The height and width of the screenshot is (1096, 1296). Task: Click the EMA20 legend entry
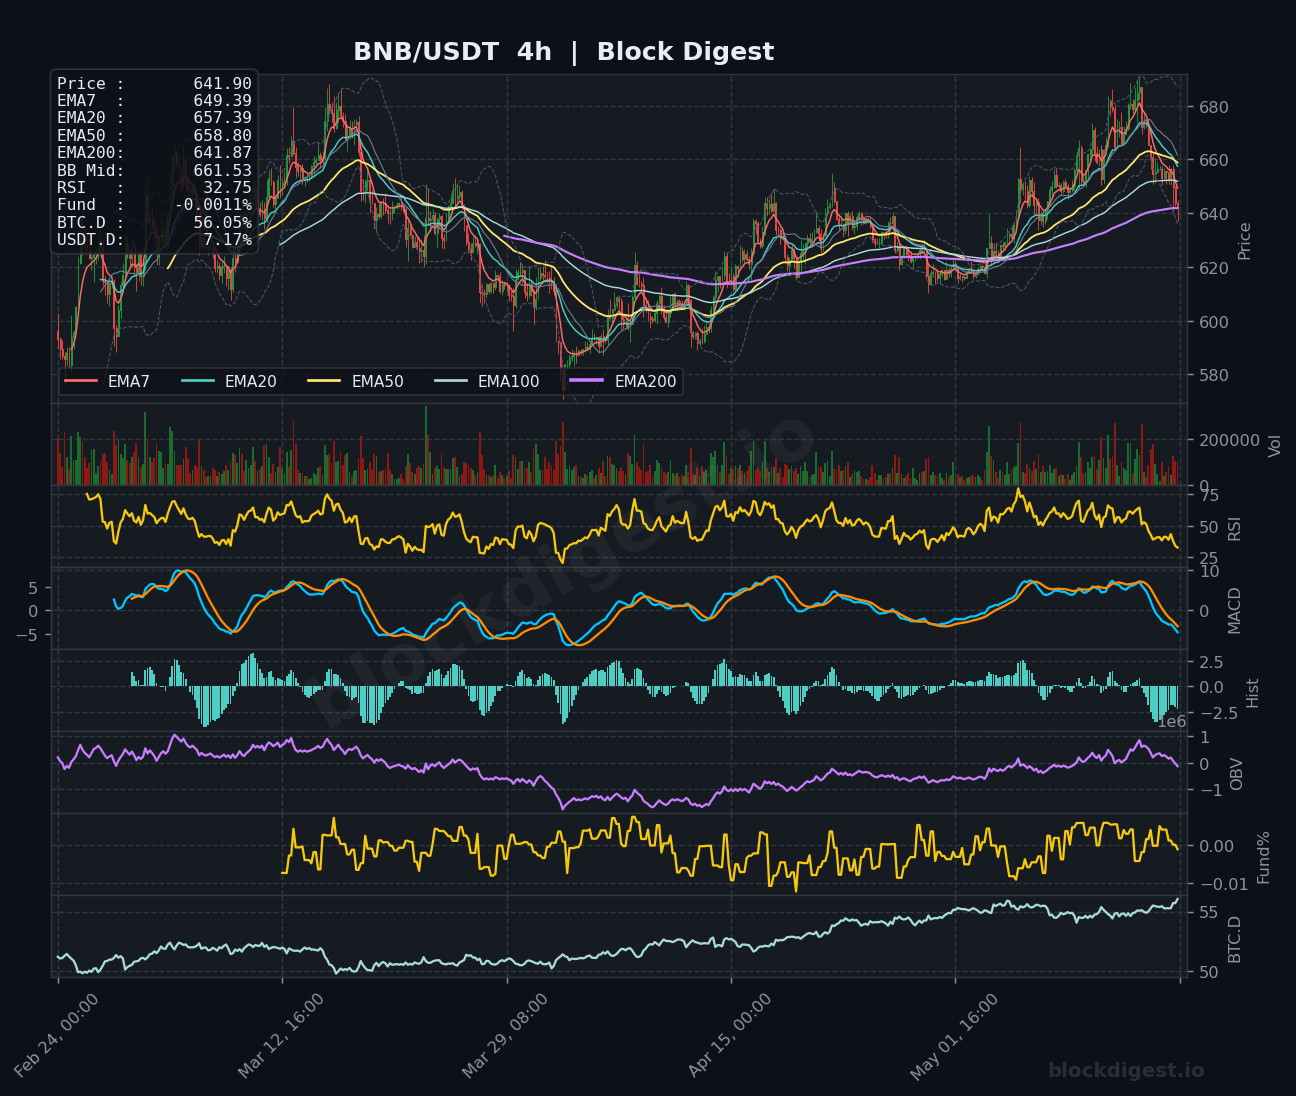click(229, 381)
